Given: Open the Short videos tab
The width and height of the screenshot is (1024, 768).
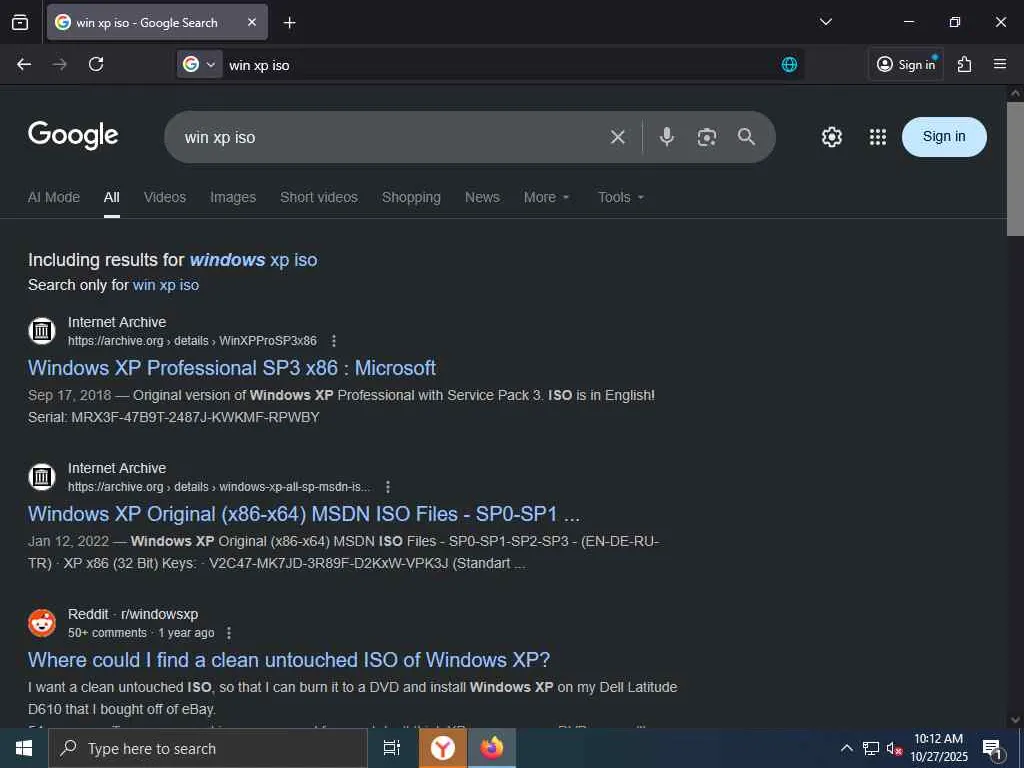Looking at the screenshot, I should (319, 197).
